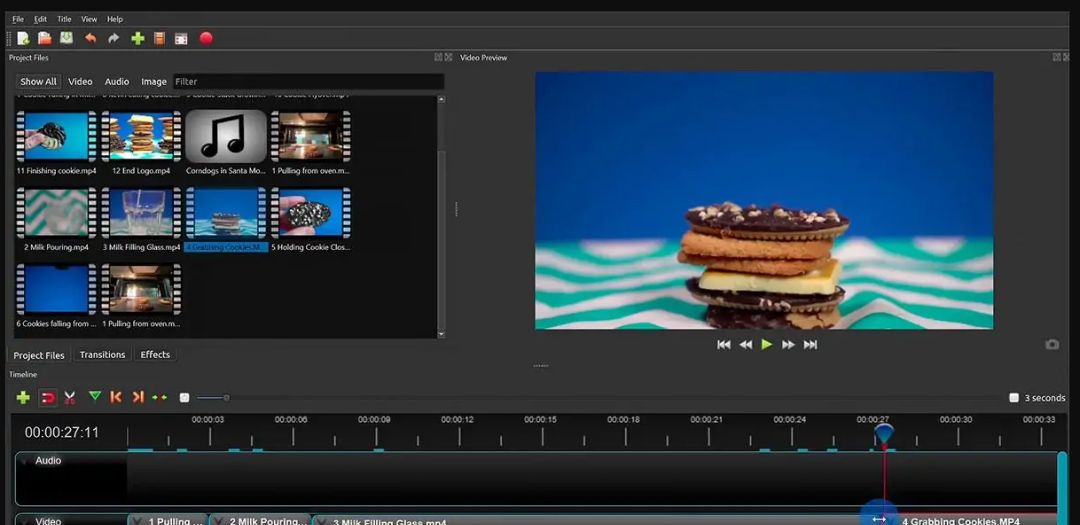Collapse the Video track arrow
Screen dimensions: 1080x525
26,520
